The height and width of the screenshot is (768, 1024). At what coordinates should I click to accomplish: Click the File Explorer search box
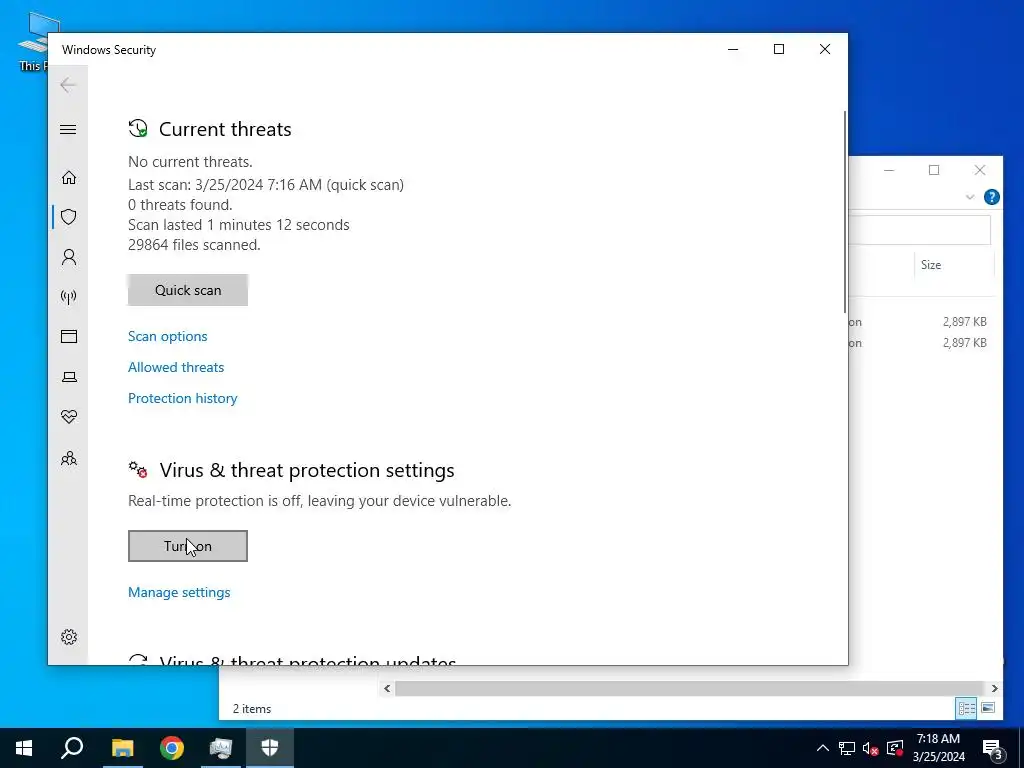click(920, 230)
